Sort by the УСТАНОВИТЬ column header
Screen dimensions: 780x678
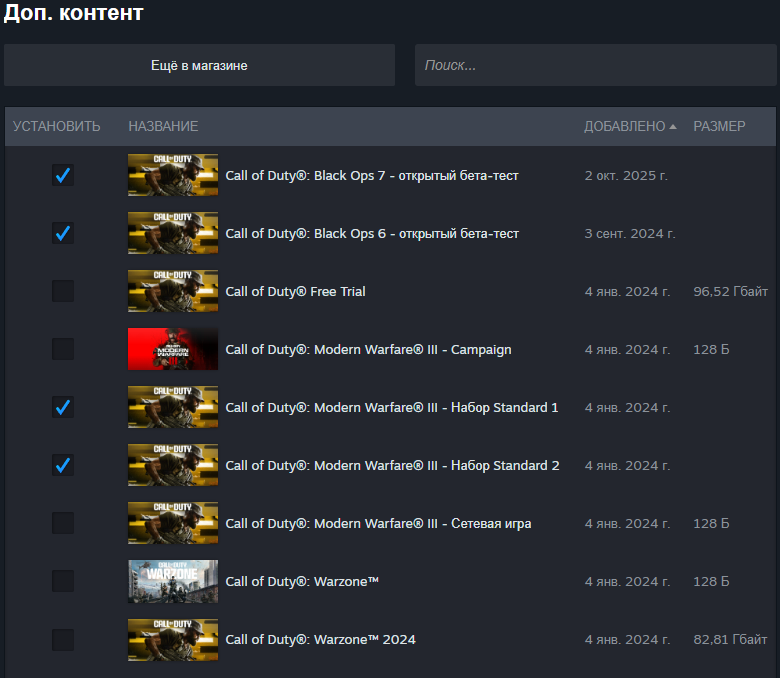[x=57, y=126]
